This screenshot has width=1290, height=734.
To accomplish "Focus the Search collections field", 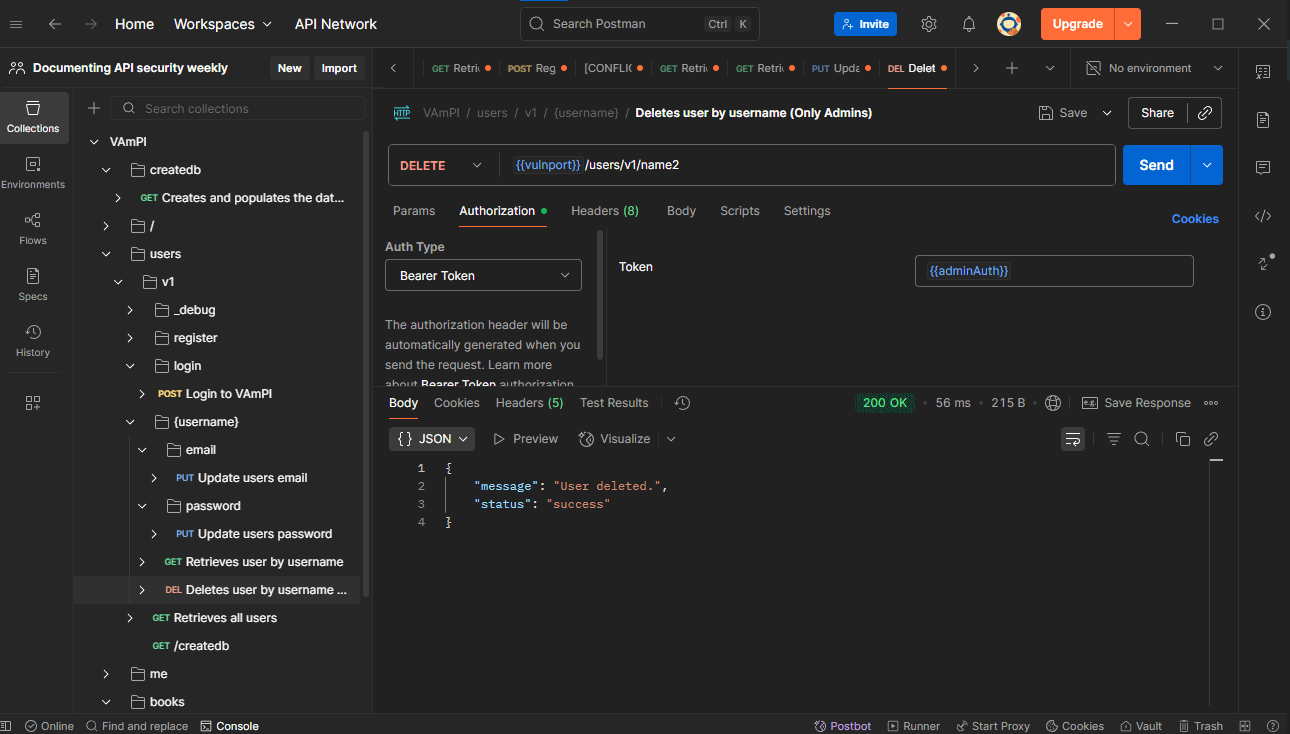I will (238, 108).
